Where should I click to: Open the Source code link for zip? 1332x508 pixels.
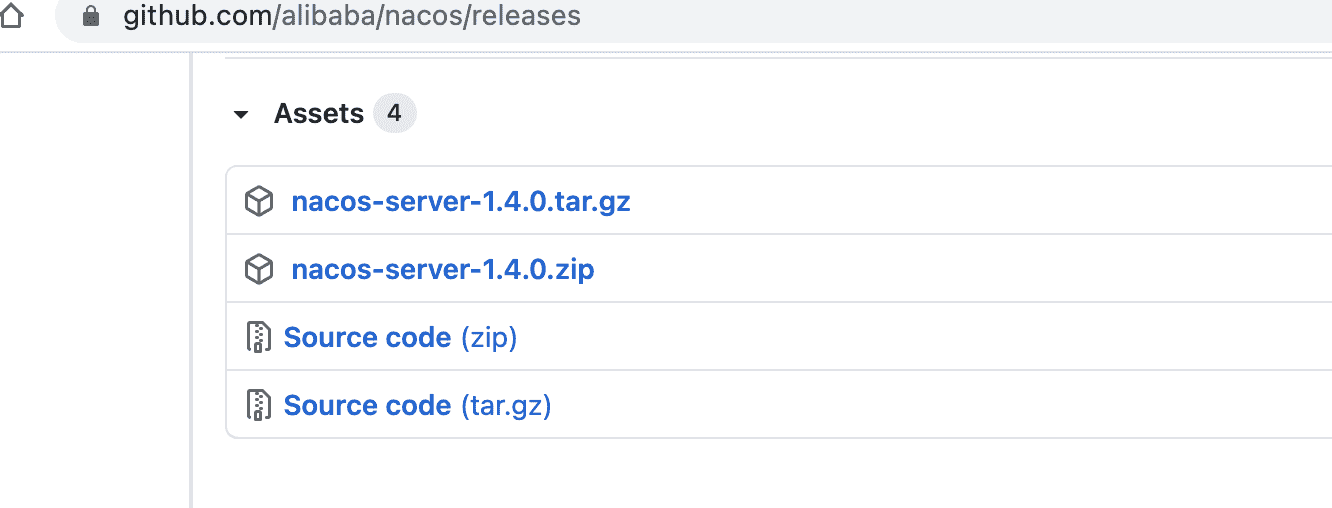coord(367,338)
